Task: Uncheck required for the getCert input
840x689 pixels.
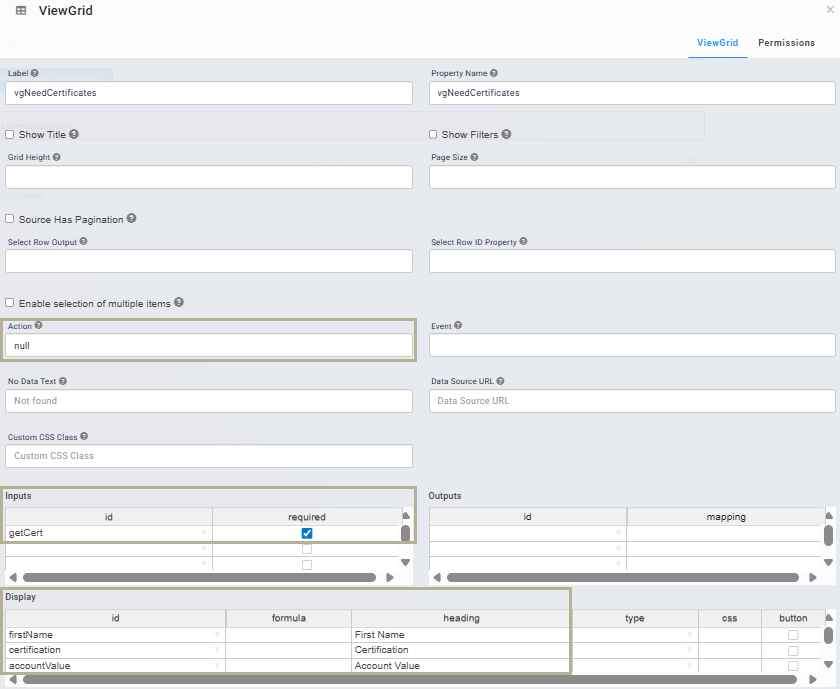Action: click(306, 533)
